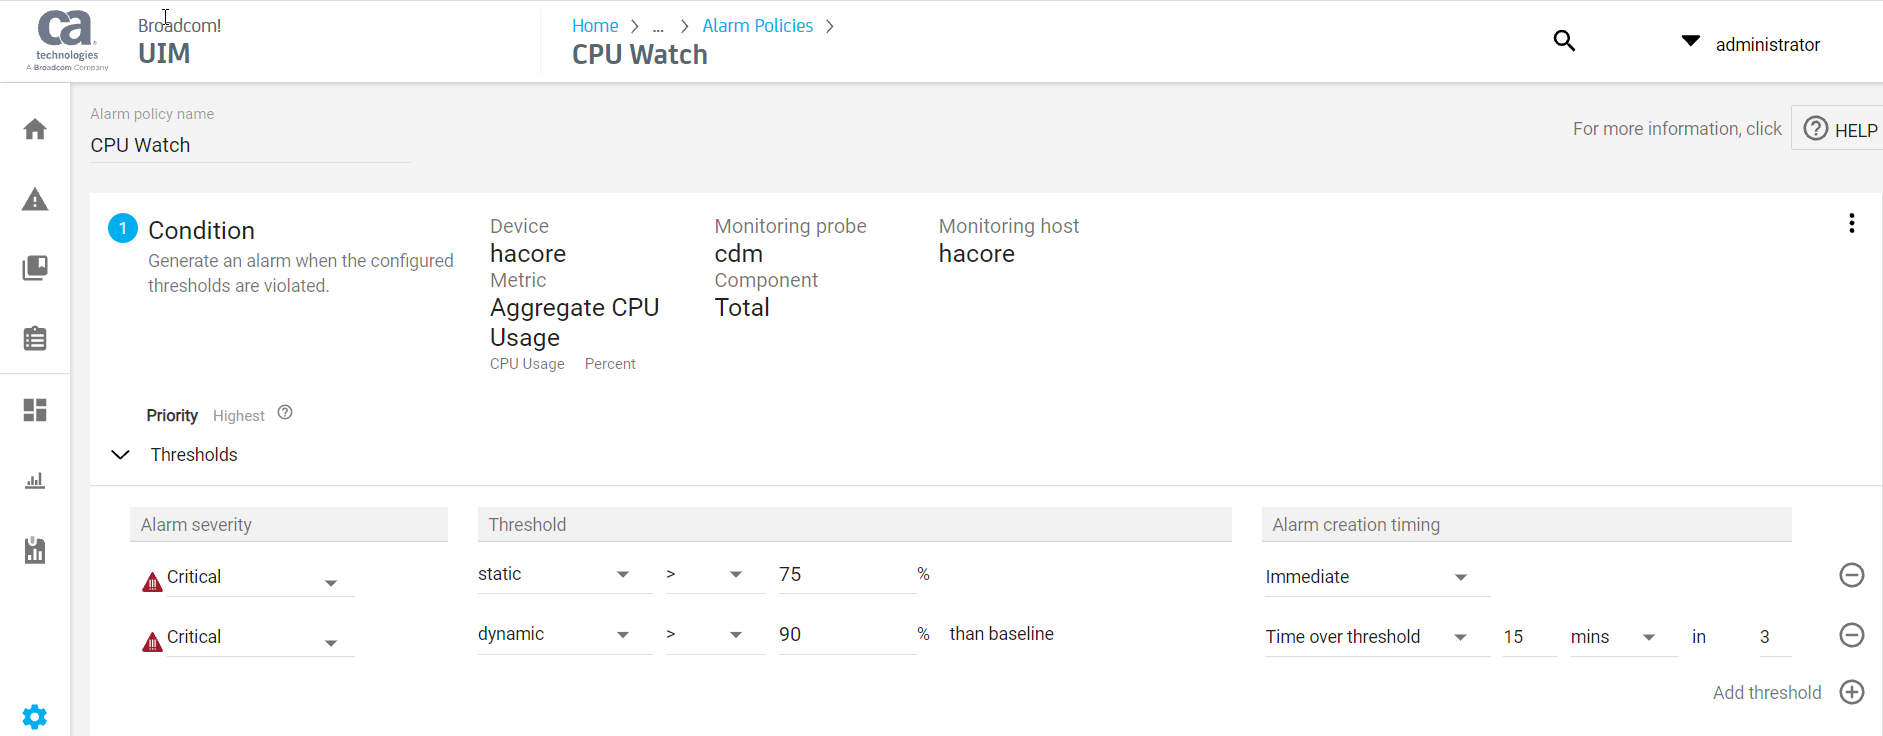Screen dimensions: 1883x736
Task: Open Settings via the gear icon
Action: coord(35,716)
